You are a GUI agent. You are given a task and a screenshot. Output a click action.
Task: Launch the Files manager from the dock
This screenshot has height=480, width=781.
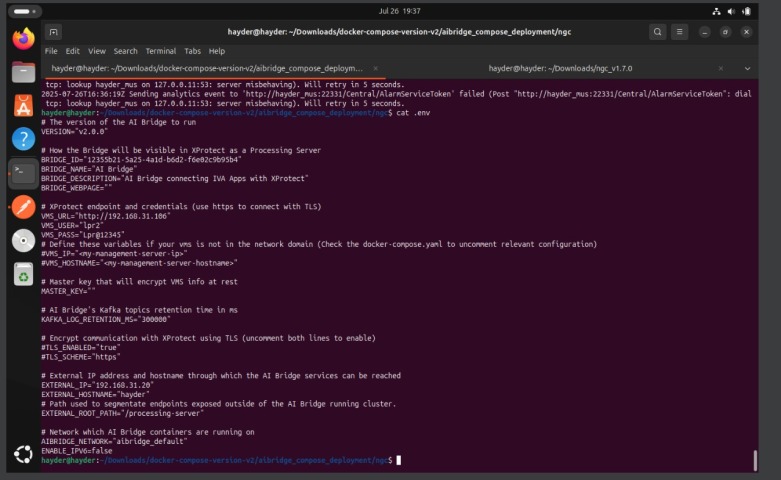(22, 72)
